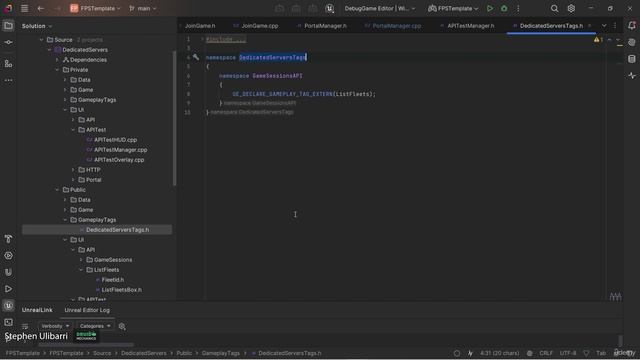The height and width of the screenshot is (360, 640).
Task: Open the Structure tool window icon
Action: (x=8, y=63)
